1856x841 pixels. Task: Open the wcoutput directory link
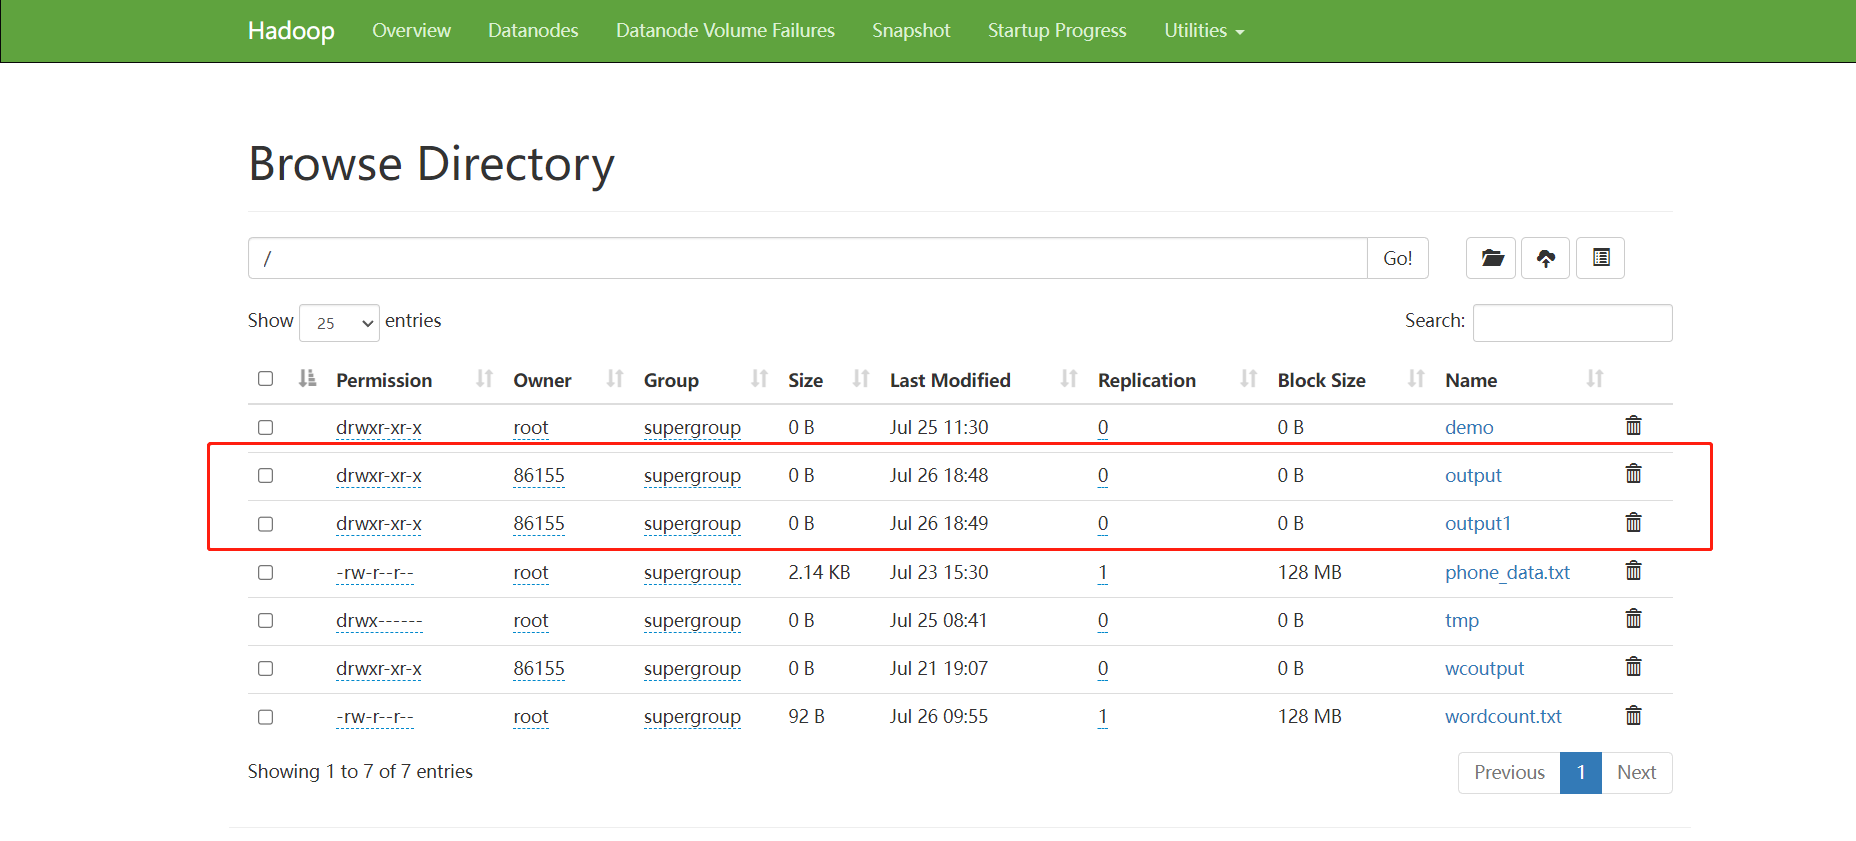[1484, 668]
